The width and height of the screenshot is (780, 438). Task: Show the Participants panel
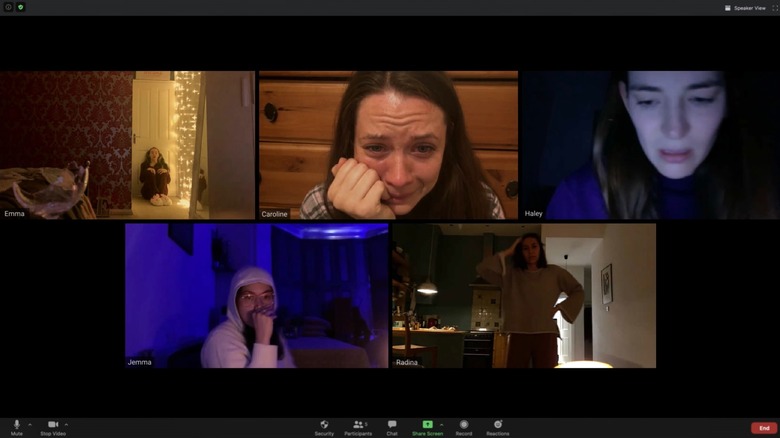(x=358, y=428)
